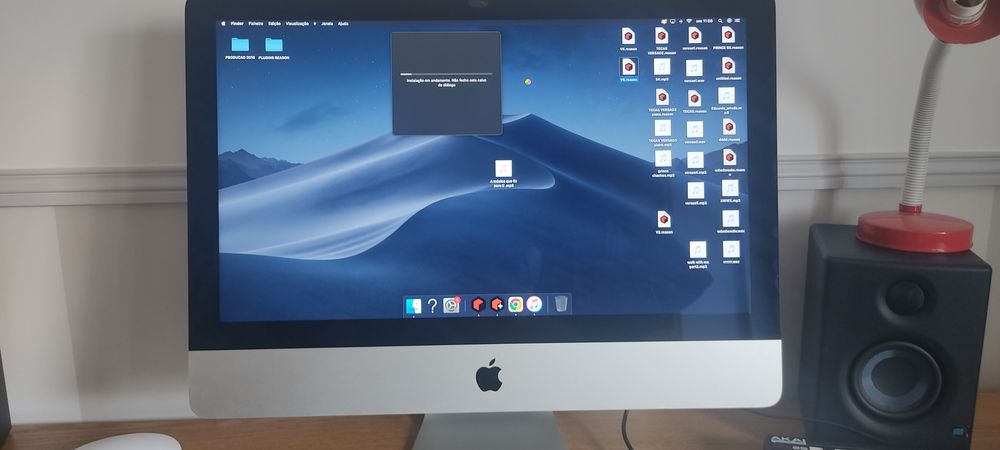Open Google Chrome from the Dock

[x=515, y=305]
